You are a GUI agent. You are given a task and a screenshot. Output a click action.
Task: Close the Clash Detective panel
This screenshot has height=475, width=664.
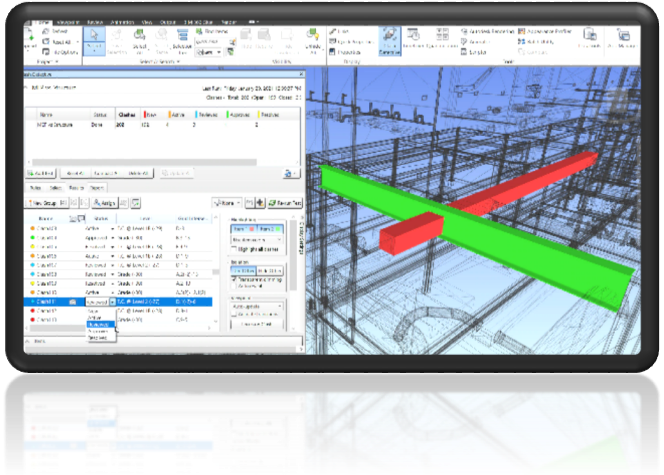[301, 74]
